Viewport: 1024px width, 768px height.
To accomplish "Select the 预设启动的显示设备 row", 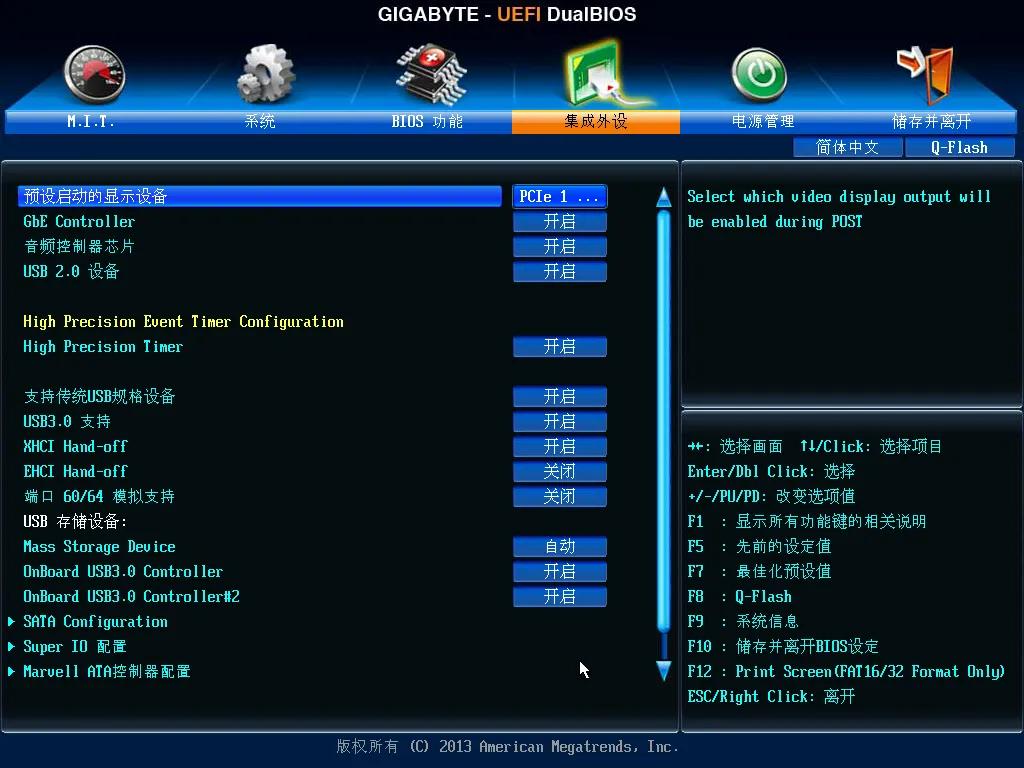I will 260,197.
